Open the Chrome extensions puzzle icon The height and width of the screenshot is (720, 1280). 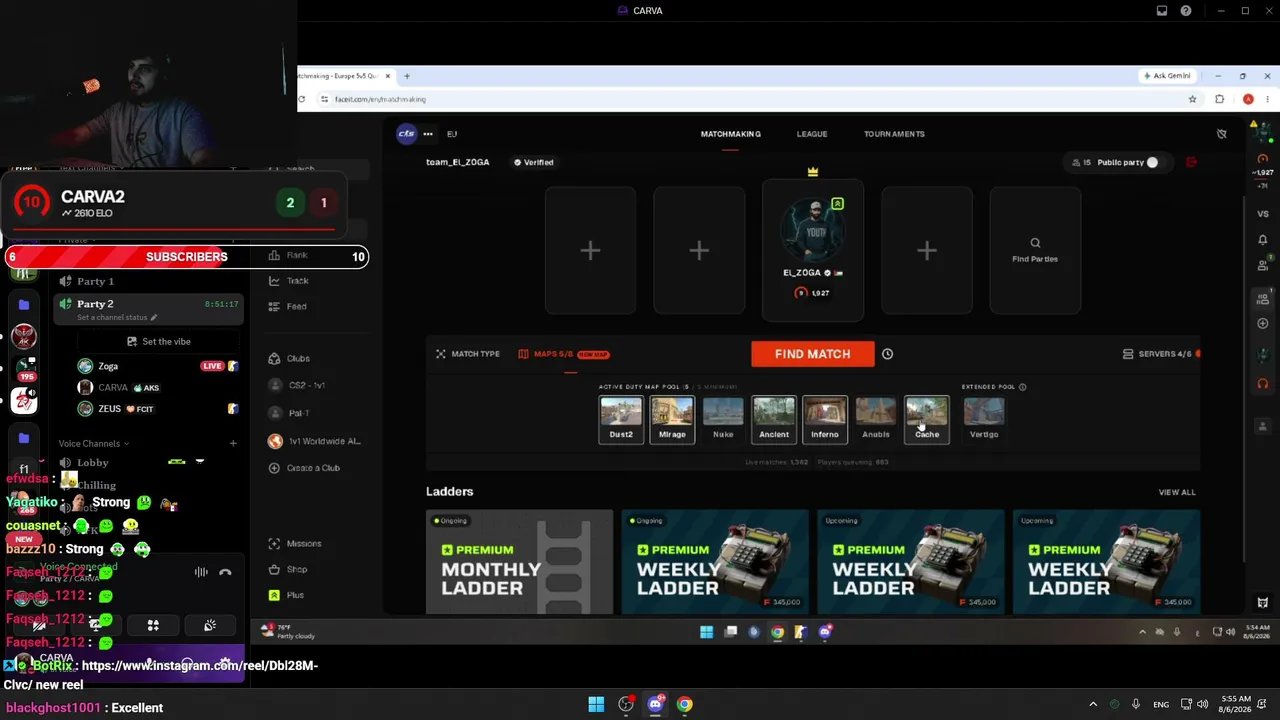click(x=1219, y=99)
